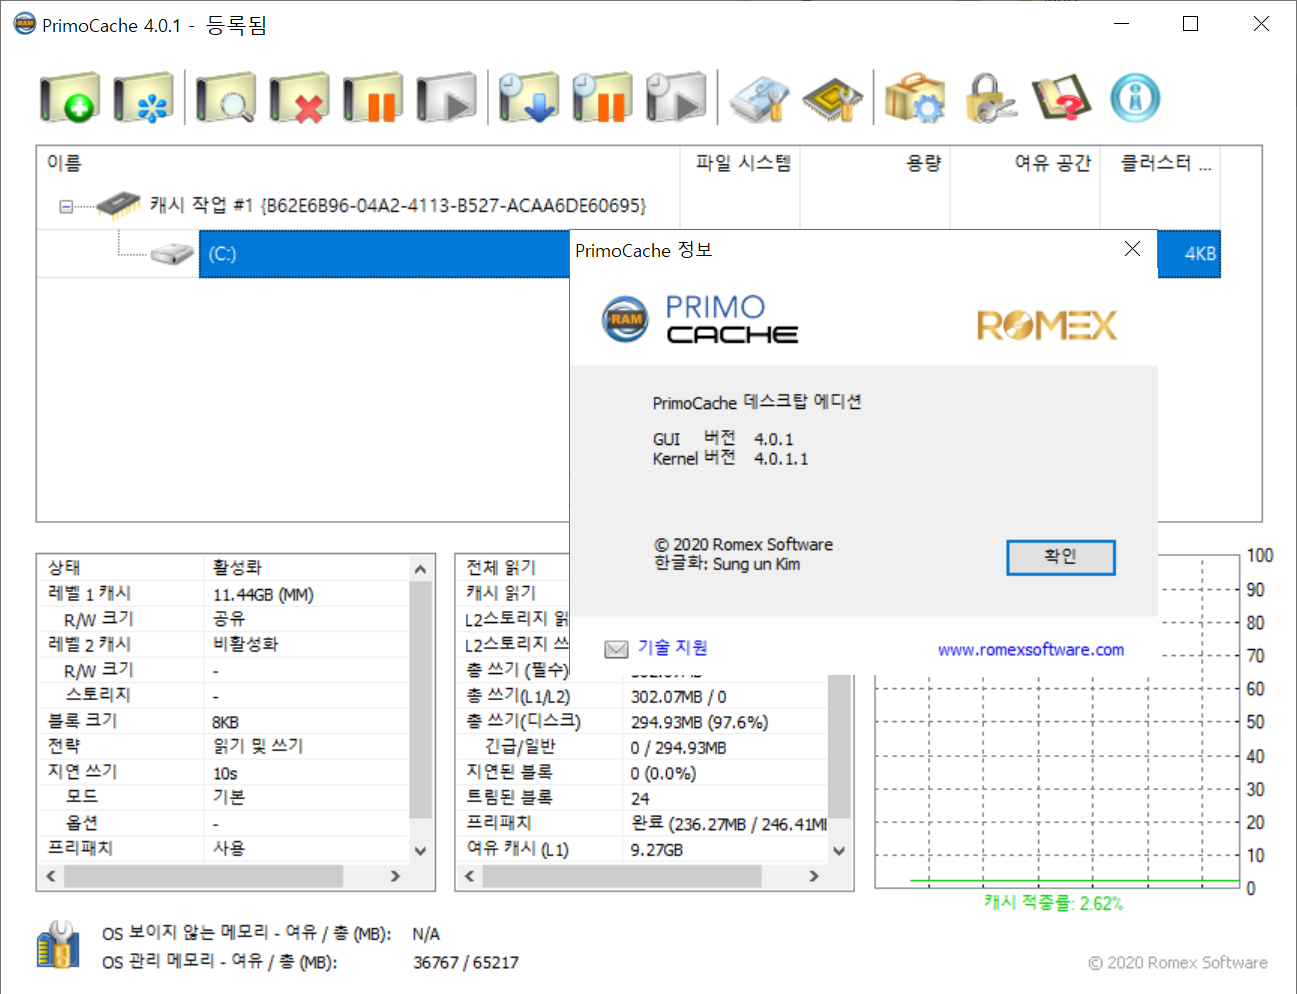Click the statistics panel scroll down arrow

click(839, 851)
